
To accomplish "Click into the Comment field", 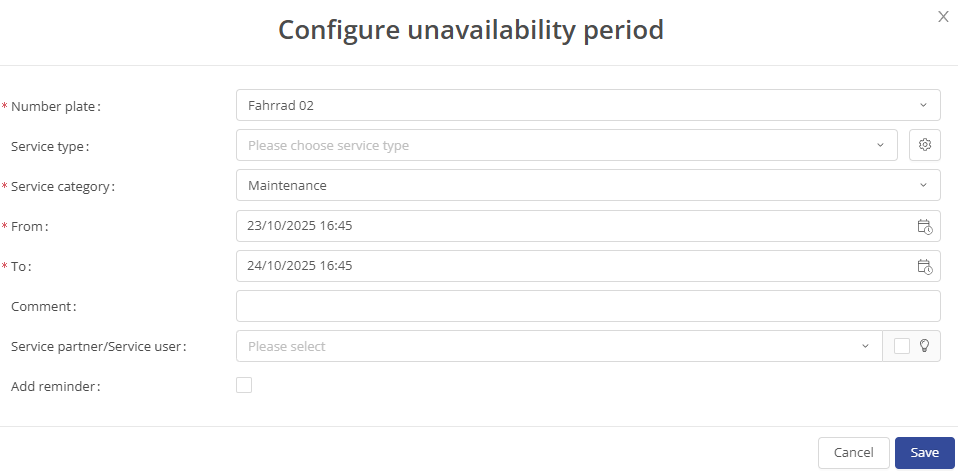I will coord(588,306).
